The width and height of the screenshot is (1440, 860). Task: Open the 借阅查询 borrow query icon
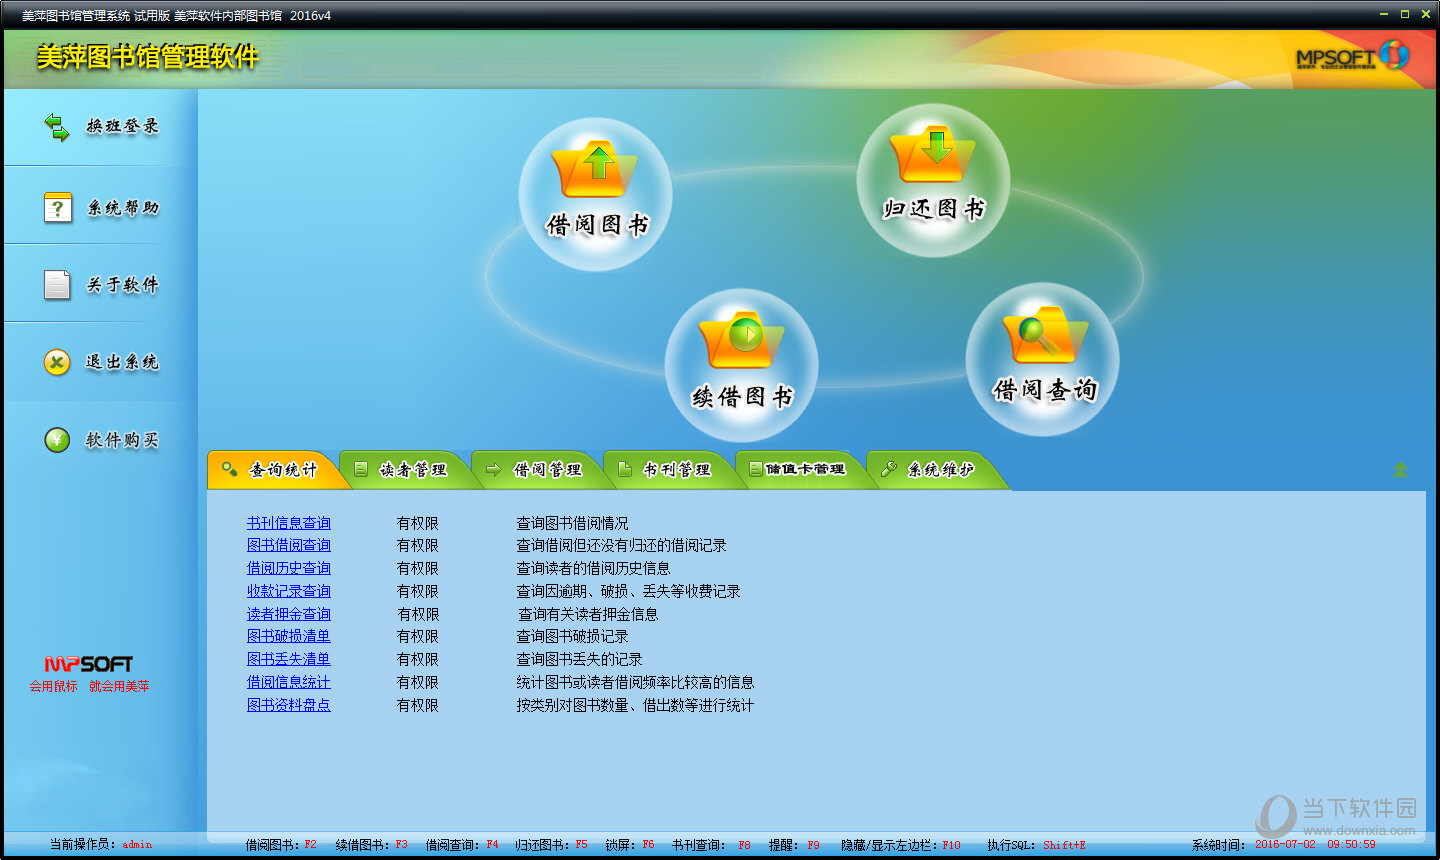pos(1043,337)
